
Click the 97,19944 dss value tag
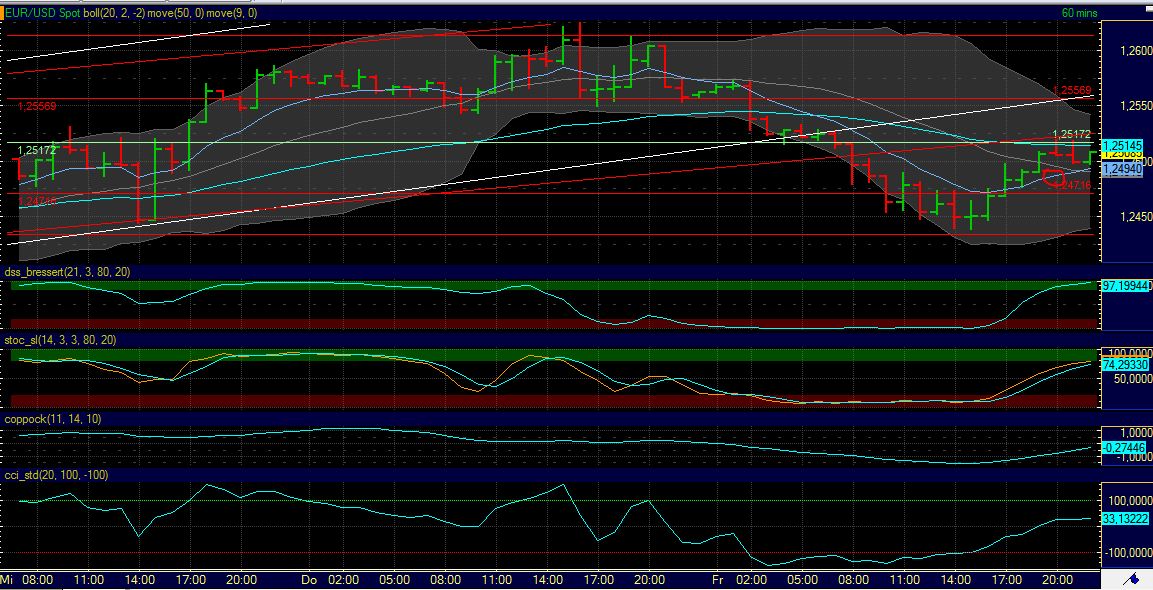1125,285
